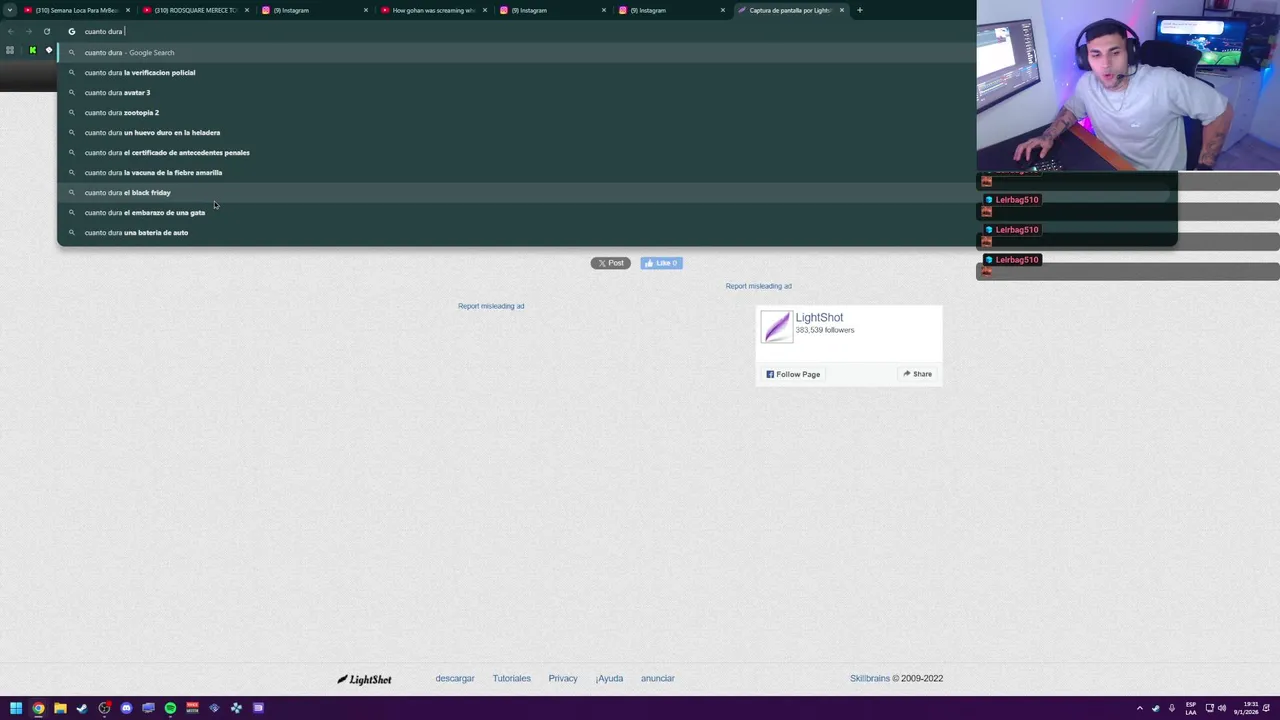Viewport: 1280px width, 720px height.
Task: Select suggestion 'un huevo duro en la heladera'
Action: pos(516,132)
